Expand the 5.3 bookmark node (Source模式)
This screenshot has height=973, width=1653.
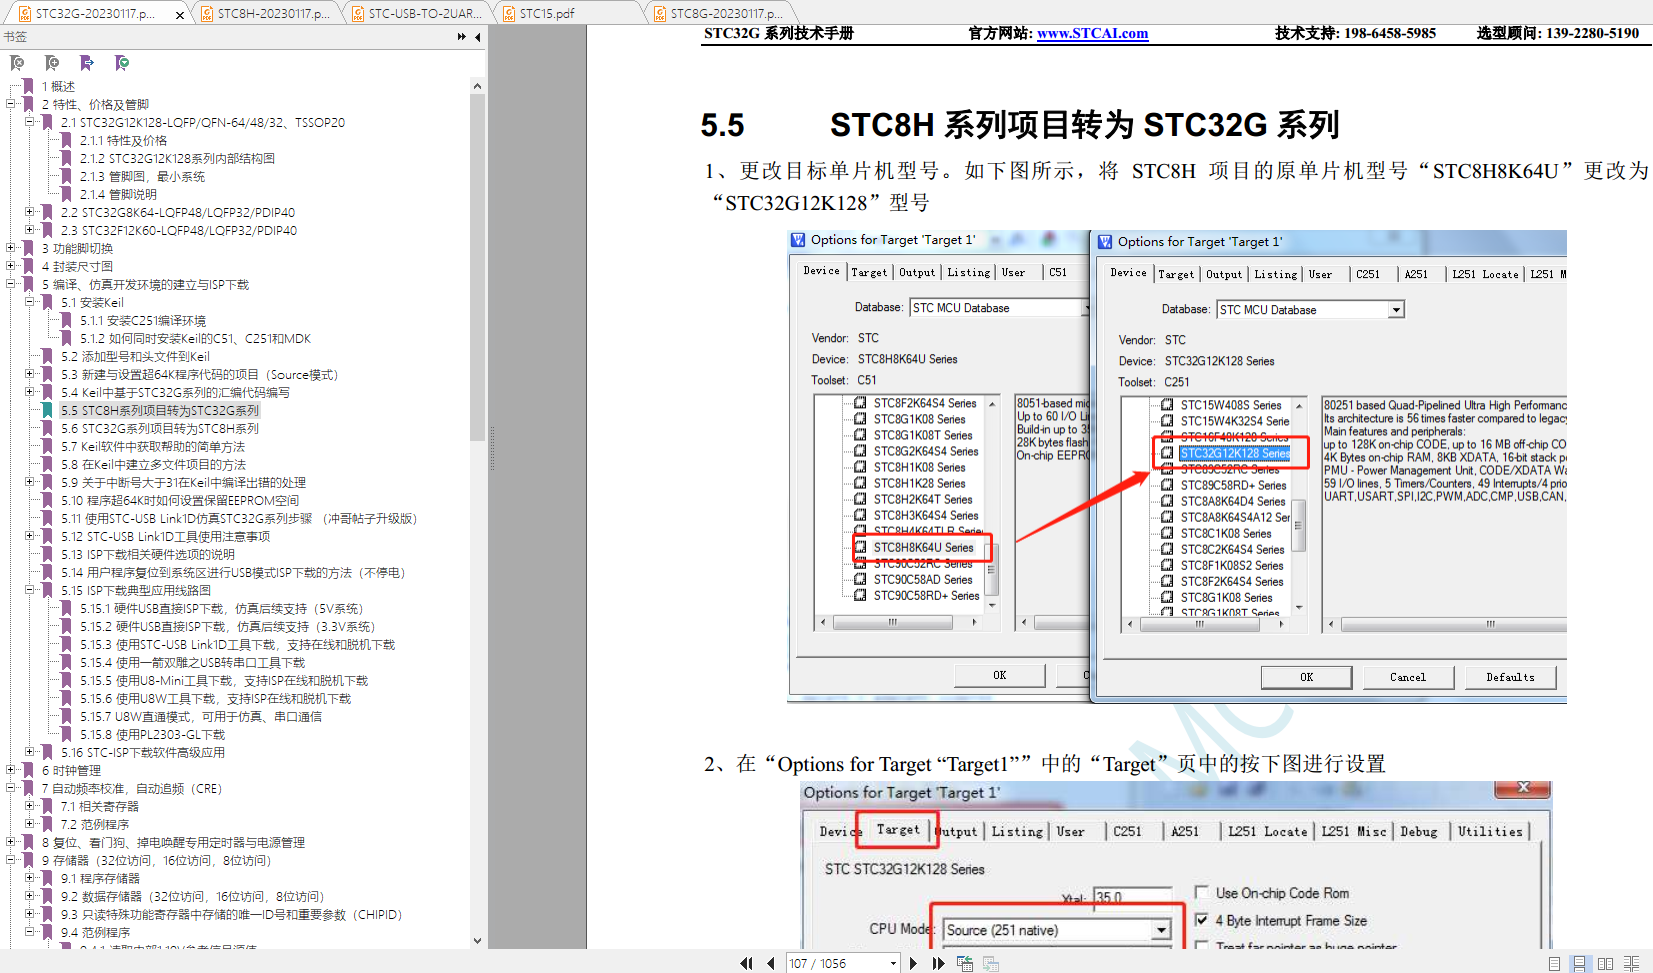click(30, 374)
